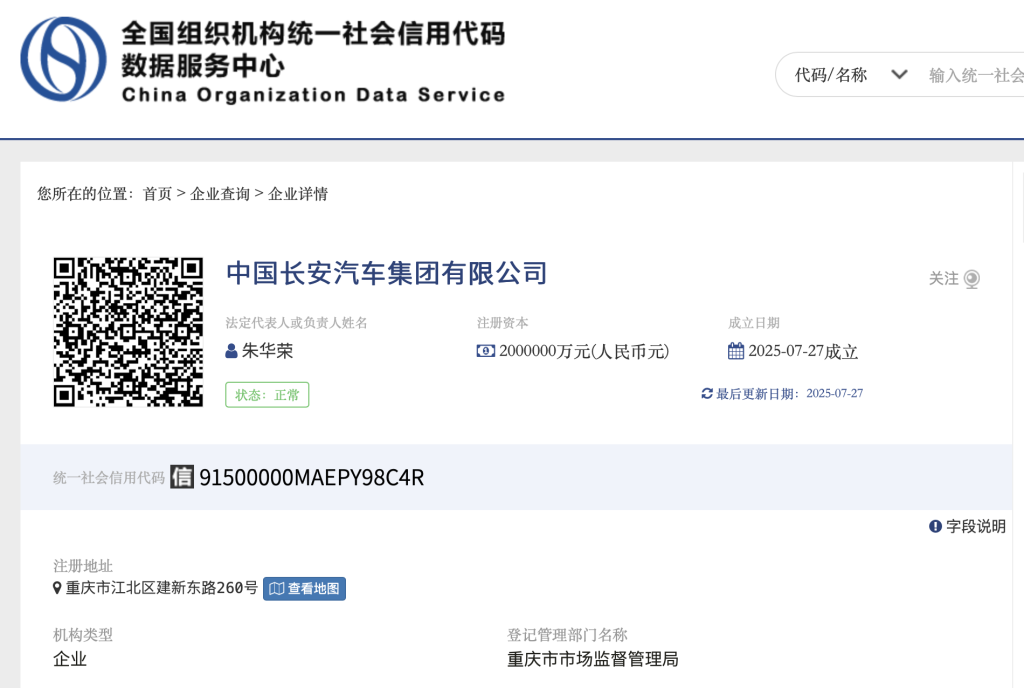Expand the search dropdown chevron arrow
1024x688 pixels.
898,75
